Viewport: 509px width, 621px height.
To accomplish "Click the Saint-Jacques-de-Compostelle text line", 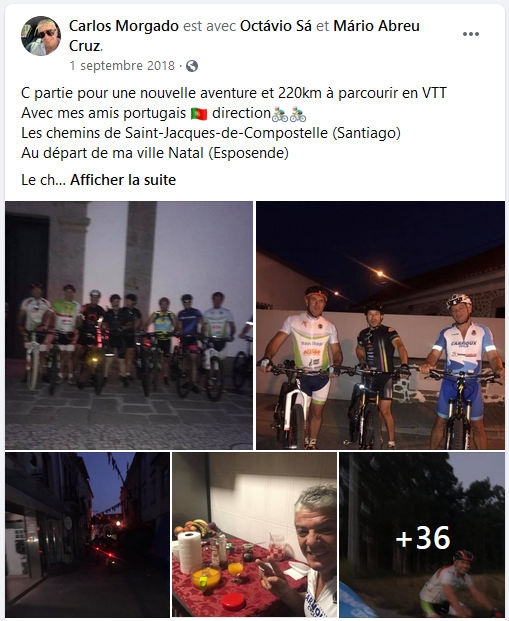I will click(211, 133).
